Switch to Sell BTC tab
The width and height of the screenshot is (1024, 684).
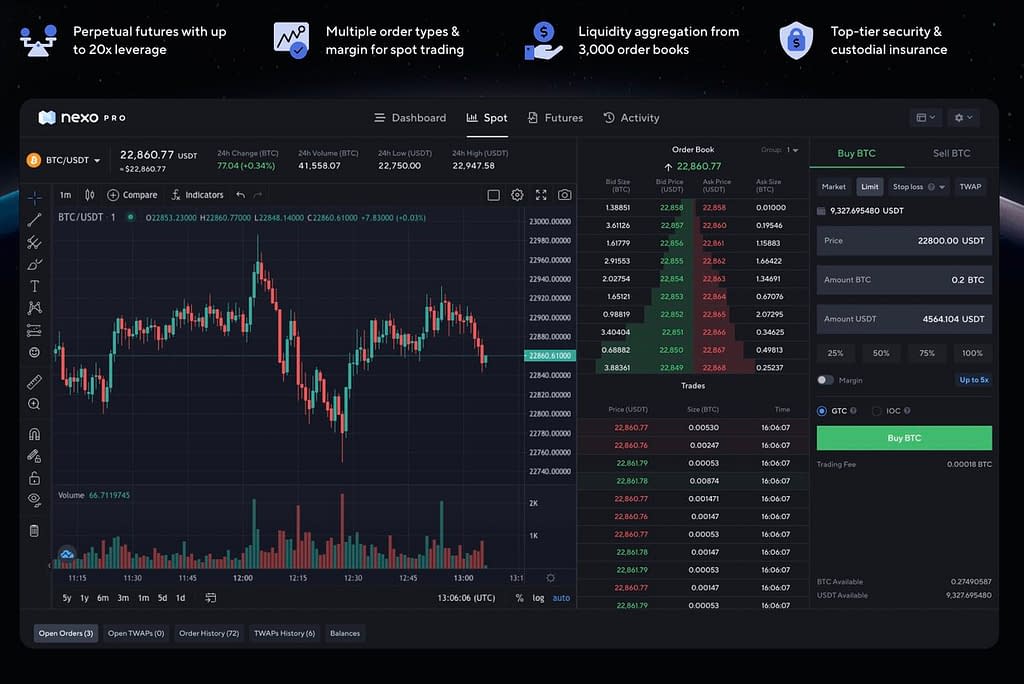point(952,153)
